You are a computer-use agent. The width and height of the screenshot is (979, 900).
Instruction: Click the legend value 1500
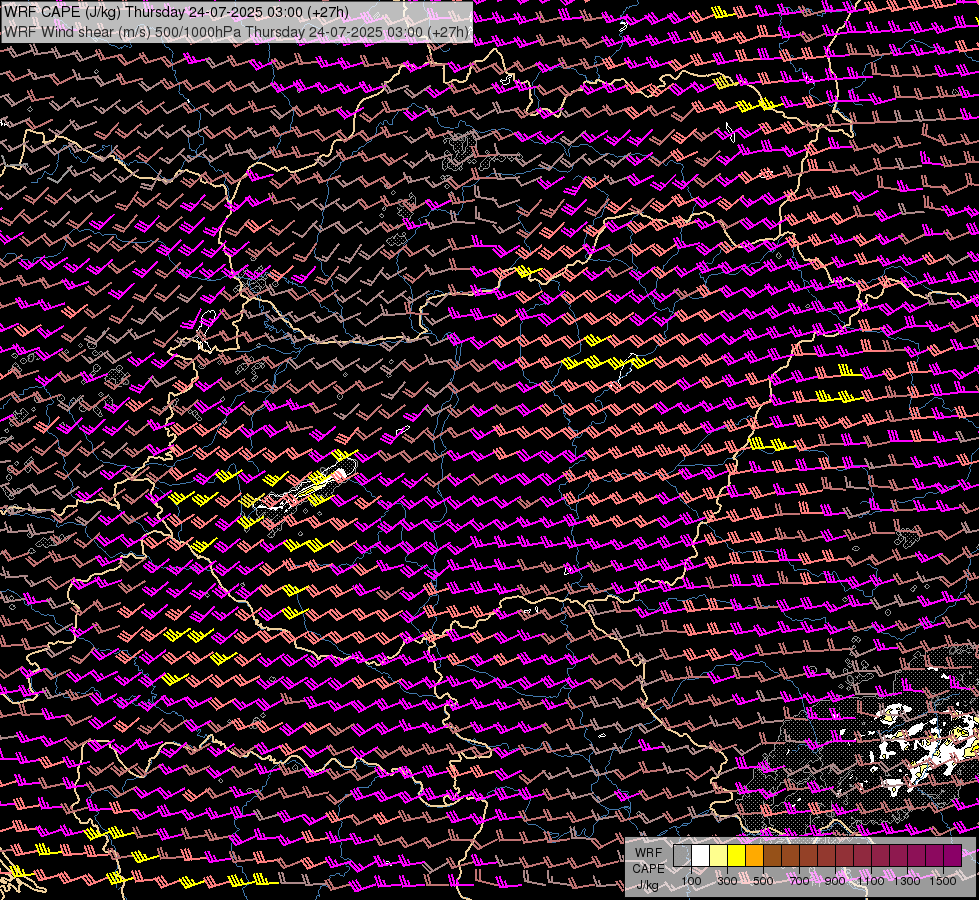point(943,881)
